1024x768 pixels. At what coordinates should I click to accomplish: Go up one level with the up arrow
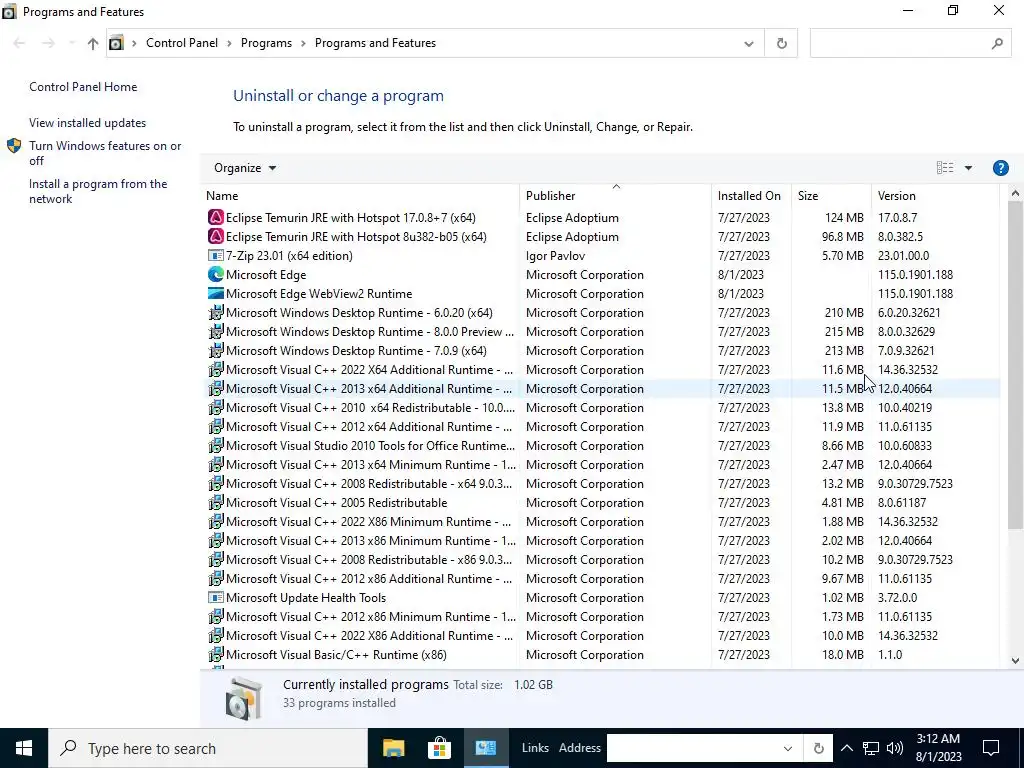click(93, 43)
